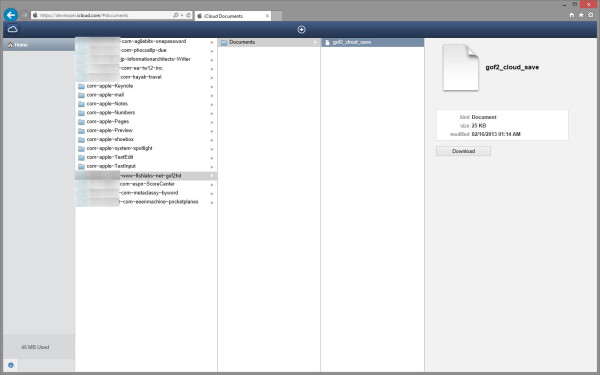Click the folder icon of com~apple~Notes
Screen dimensions: 600x375
point(81,104)
